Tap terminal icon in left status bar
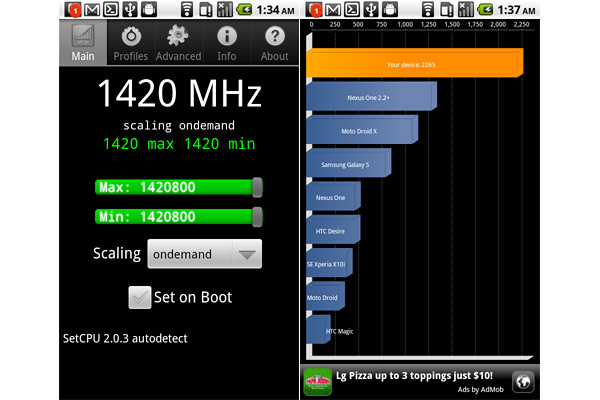 [x=111, y=10]
